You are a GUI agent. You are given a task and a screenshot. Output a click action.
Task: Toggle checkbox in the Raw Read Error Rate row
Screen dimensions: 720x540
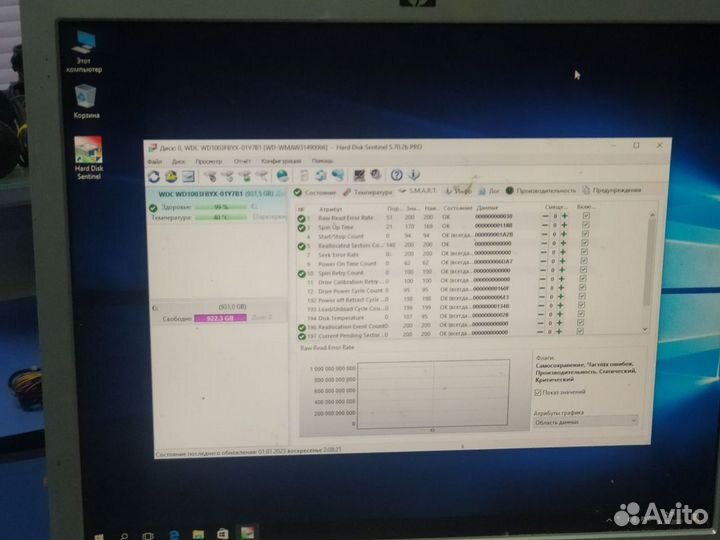[586, 215]
